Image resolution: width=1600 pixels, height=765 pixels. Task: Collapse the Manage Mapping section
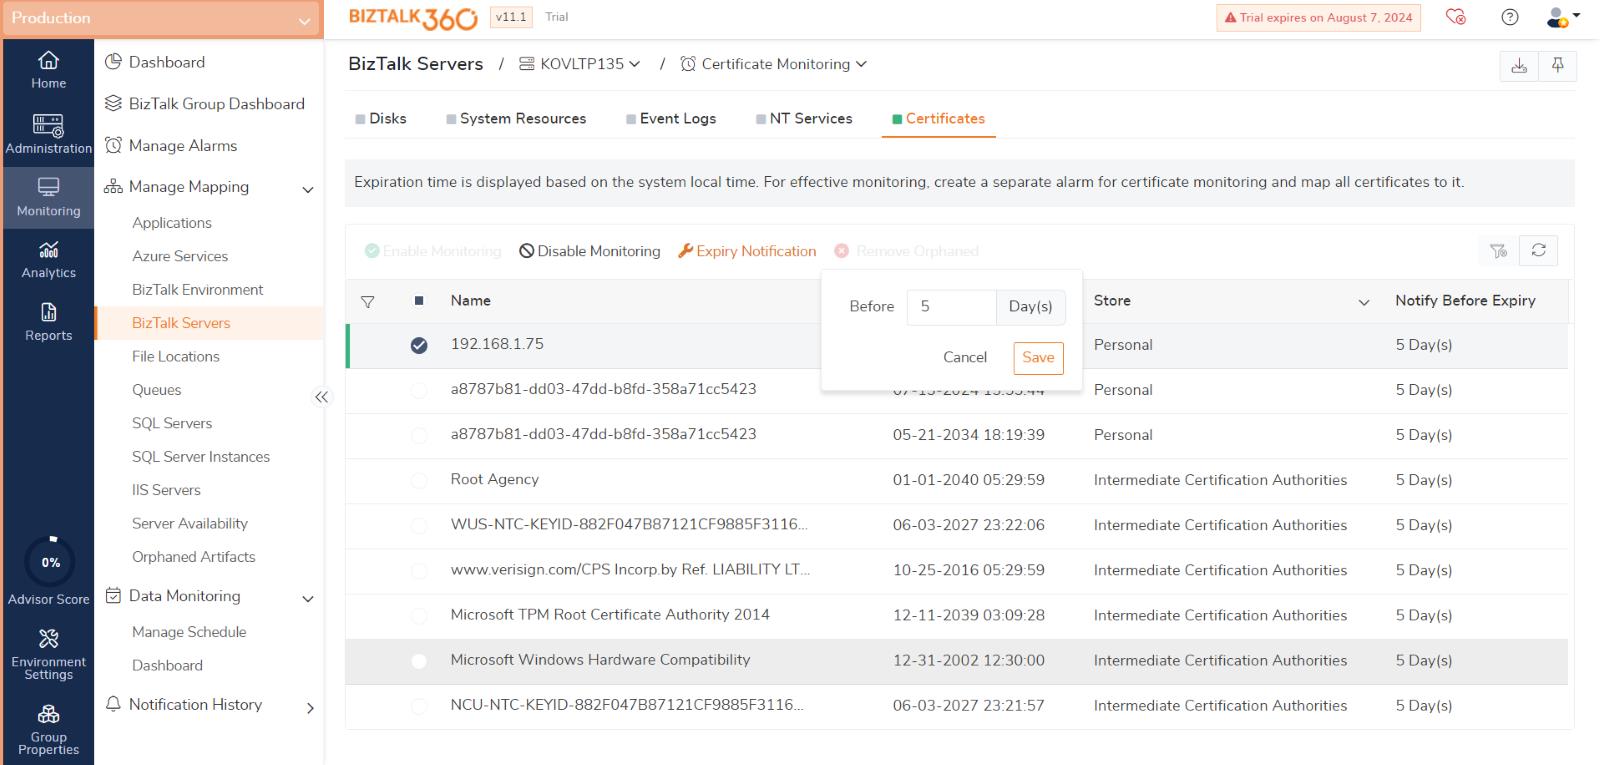coord(308,189)
